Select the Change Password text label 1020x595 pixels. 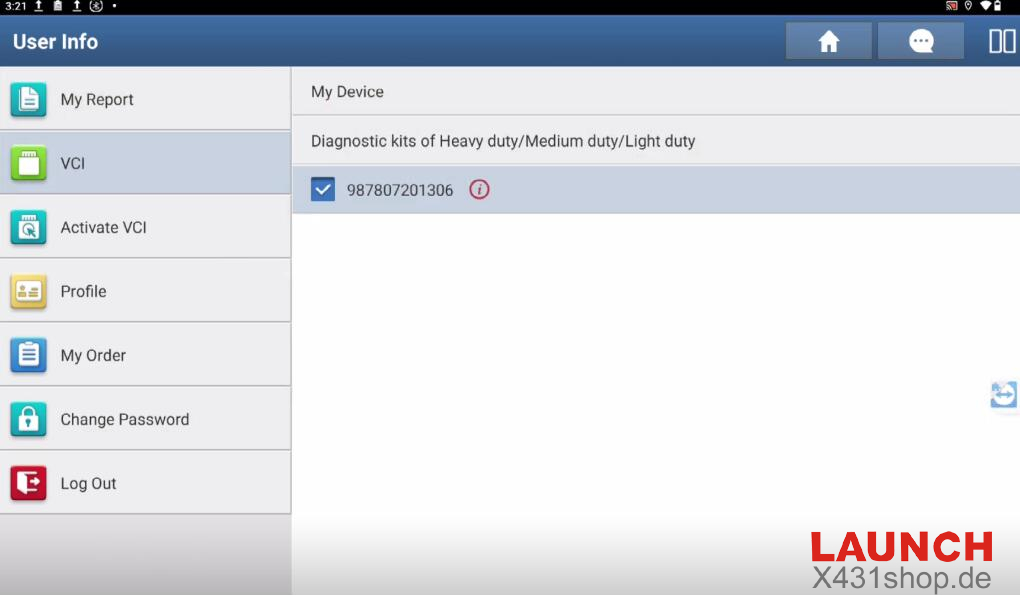(x=124, y=420)
